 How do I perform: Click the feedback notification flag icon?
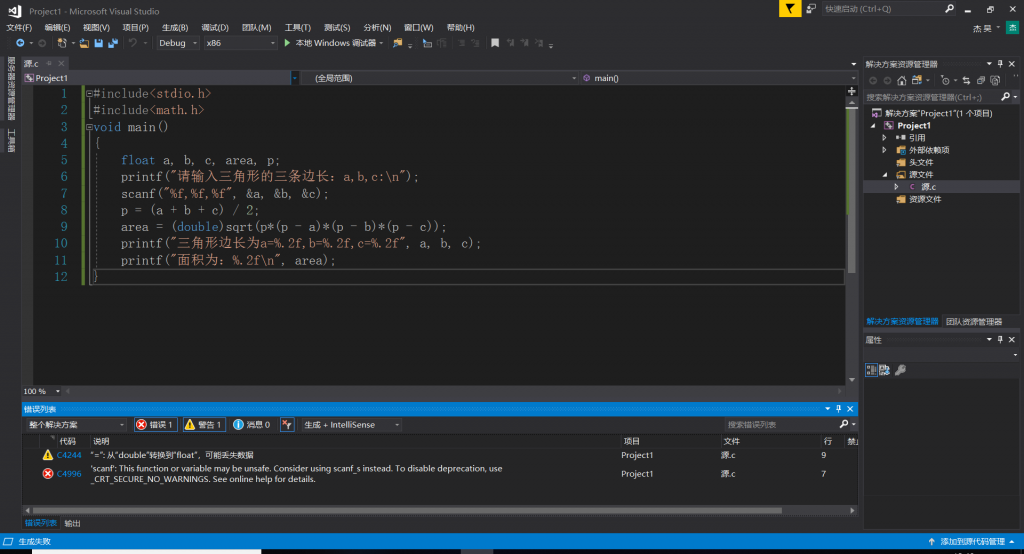click(x=790, y=8)
